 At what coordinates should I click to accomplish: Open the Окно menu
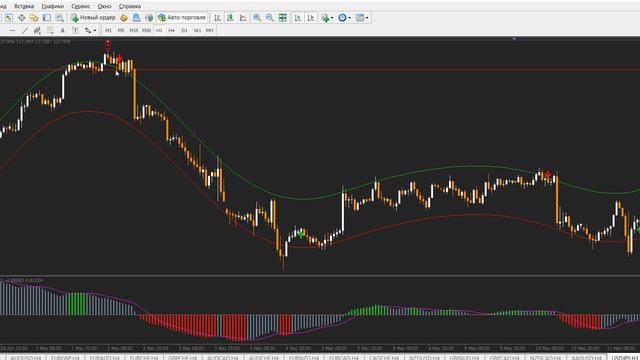pos(104,6)
